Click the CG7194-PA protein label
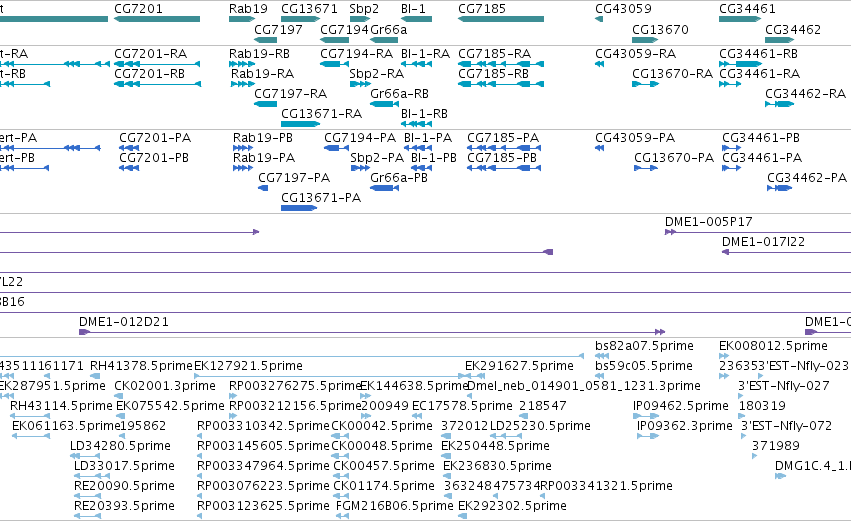Screen dimensions: 851x521 pos(360,138)
